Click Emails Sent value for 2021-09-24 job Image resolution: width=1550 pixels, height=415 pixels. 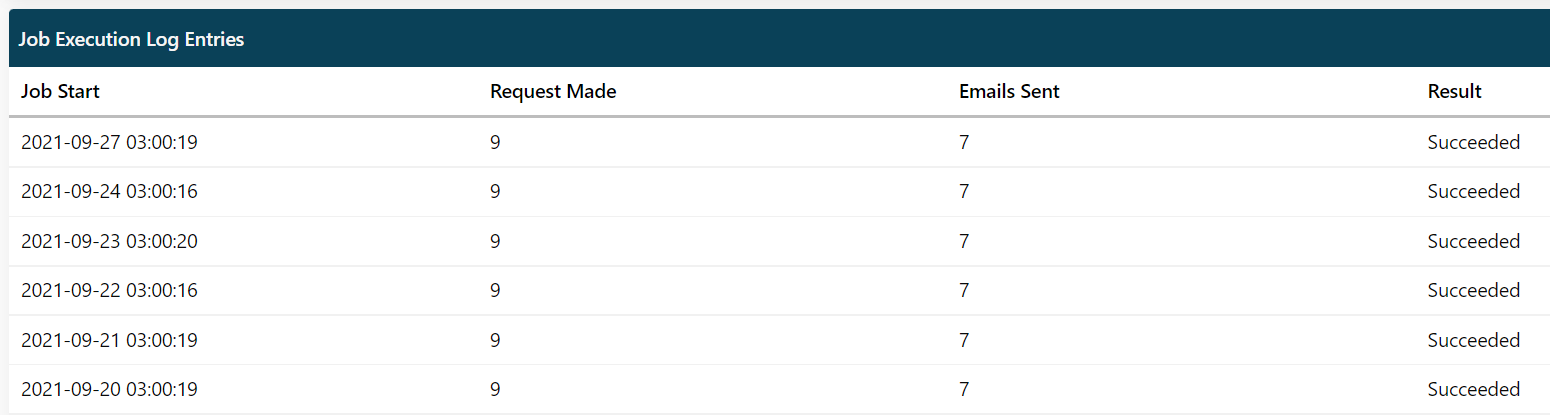click(964, 191)
